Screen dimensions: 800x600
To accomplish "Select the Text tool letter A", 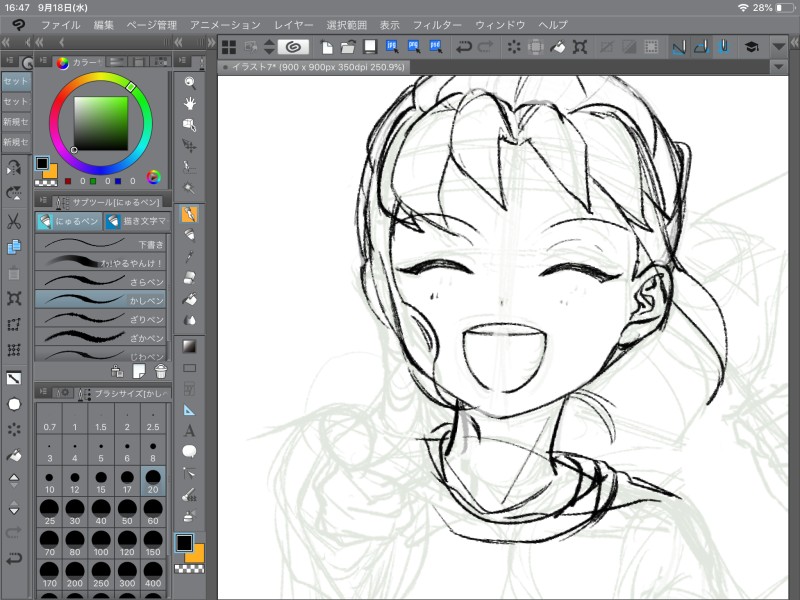I will [x=189, y=431].
